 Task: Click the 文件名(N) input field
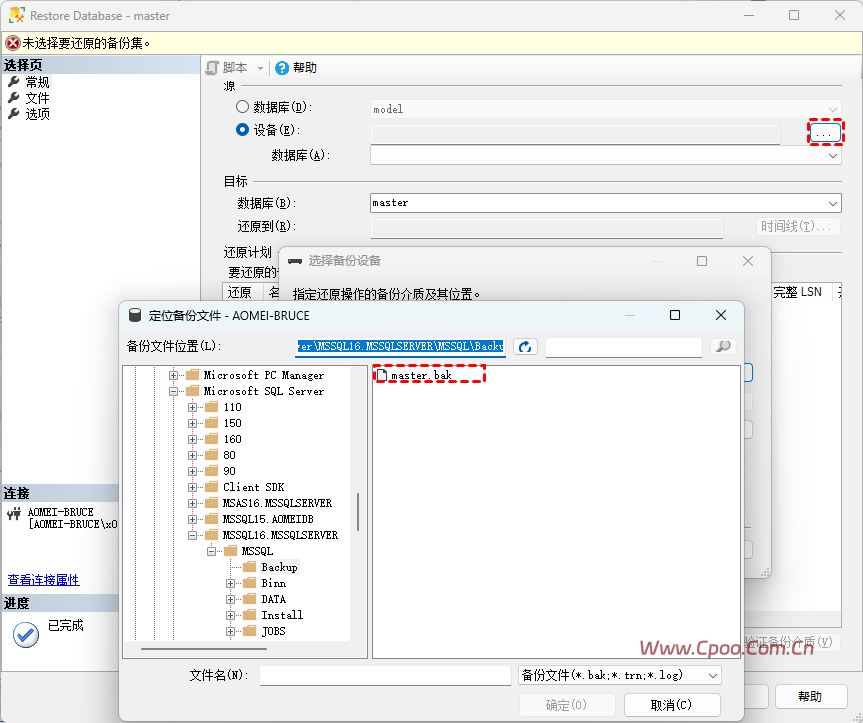click(x=385, y=675)
